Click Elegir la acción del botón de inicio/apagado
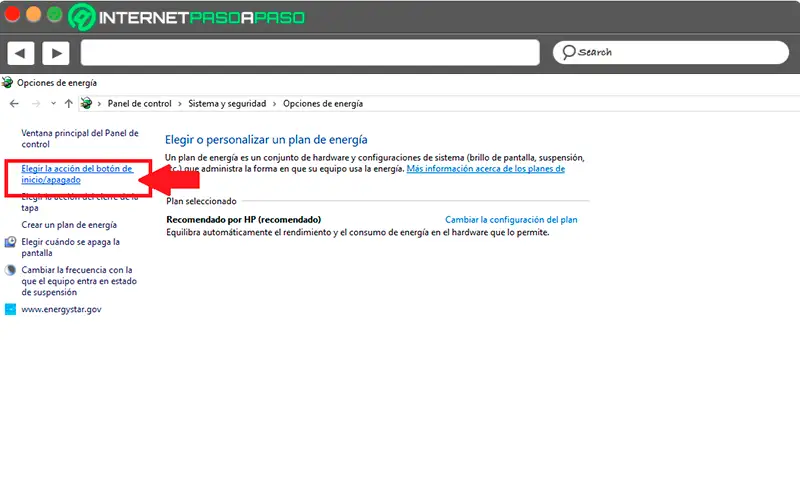 pyautogui.click(x=77, y=174)
